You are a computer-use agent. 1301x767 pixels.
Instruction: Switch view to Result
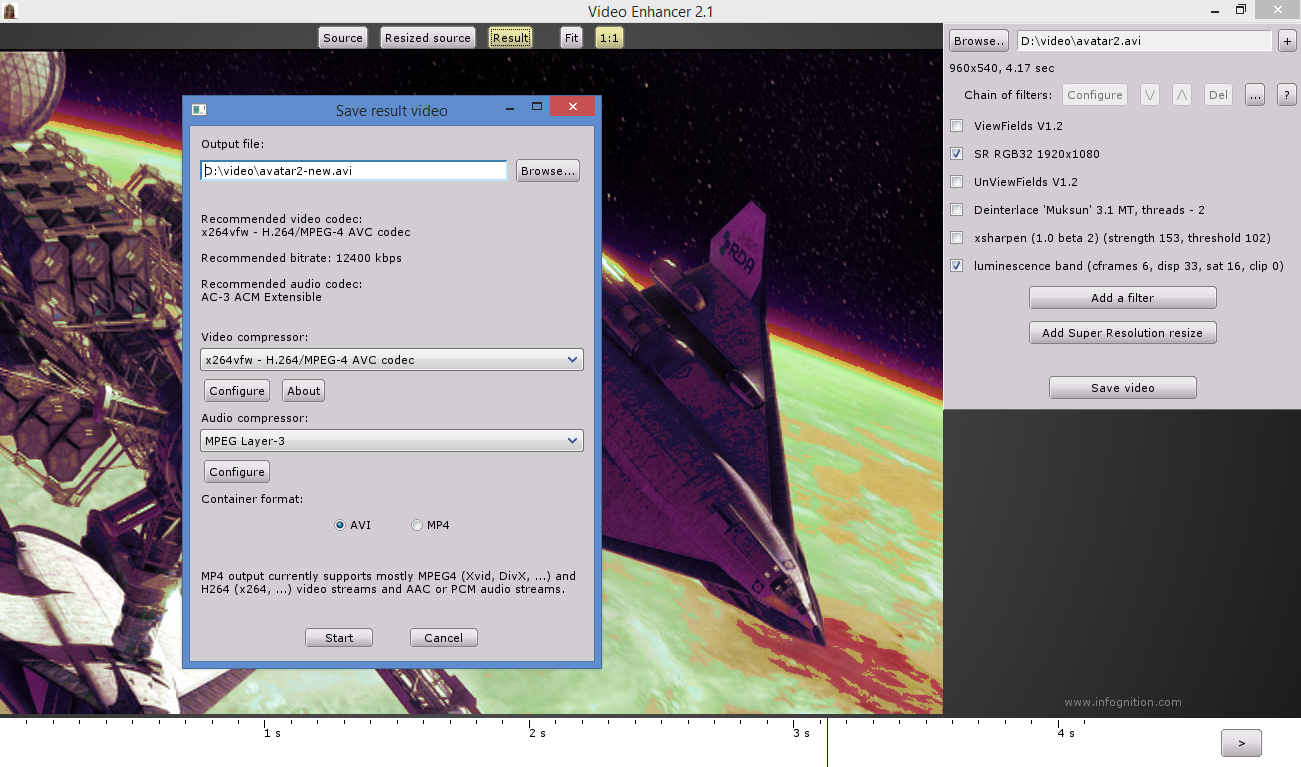tap(510, 38)
